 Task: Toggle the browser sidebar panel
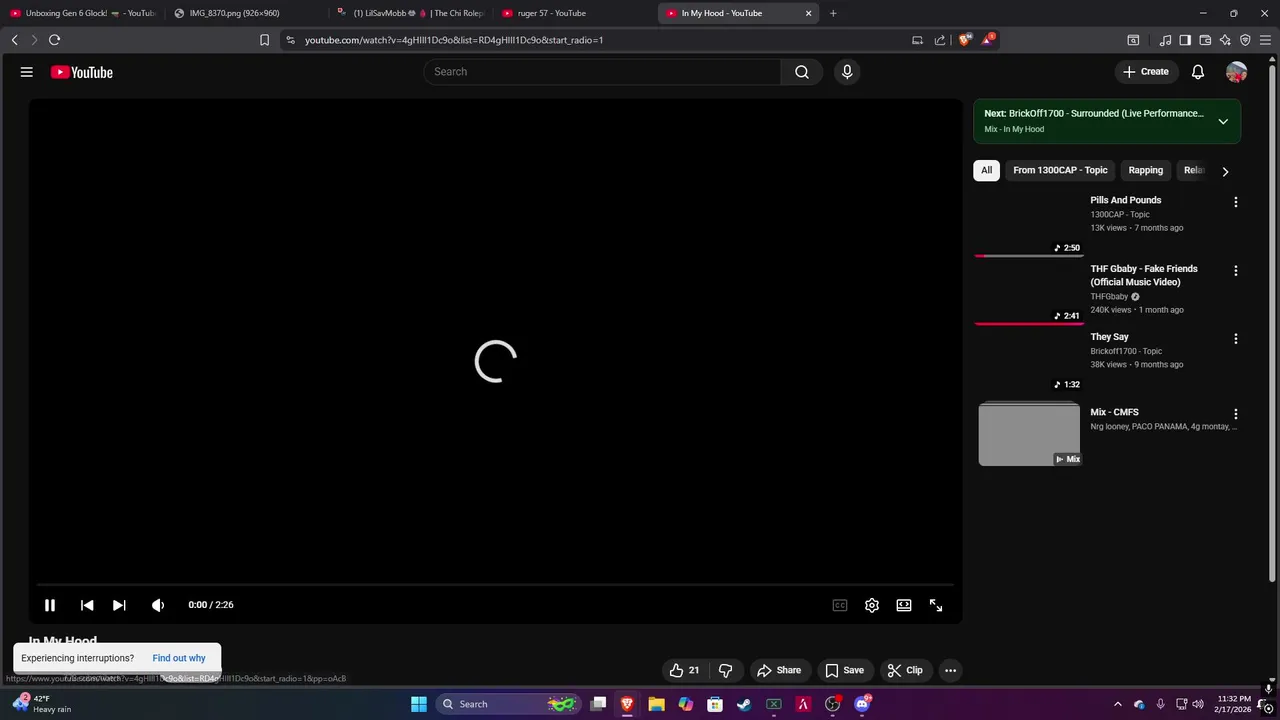[1185, 40]
